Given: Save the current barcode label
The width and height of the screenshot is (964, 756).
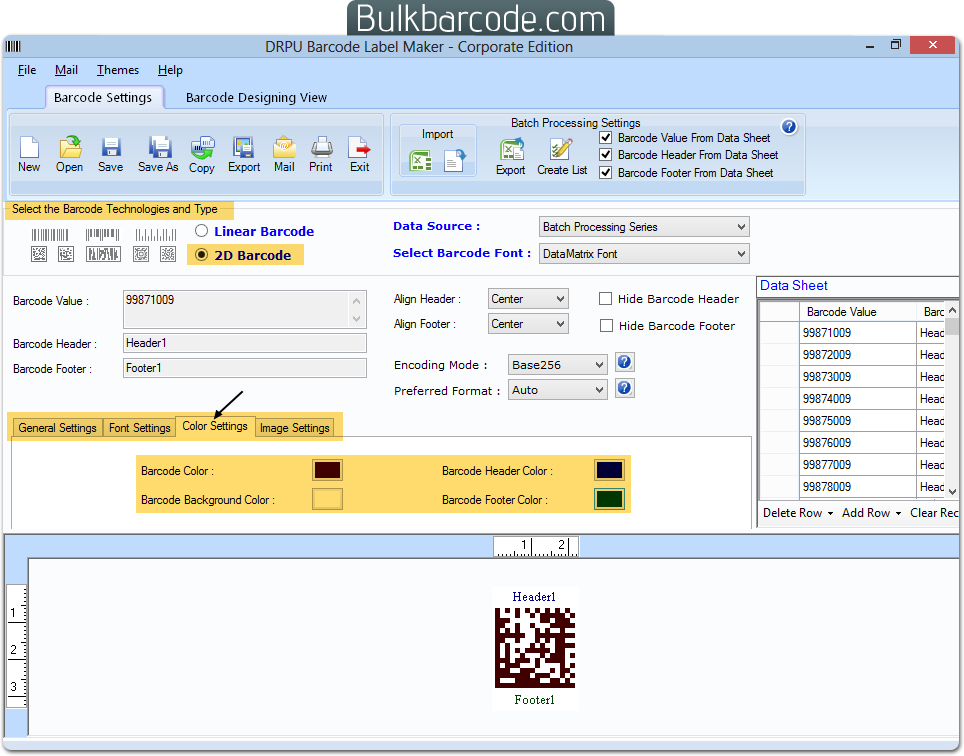Looking at the screenshot, I should 110,147.
